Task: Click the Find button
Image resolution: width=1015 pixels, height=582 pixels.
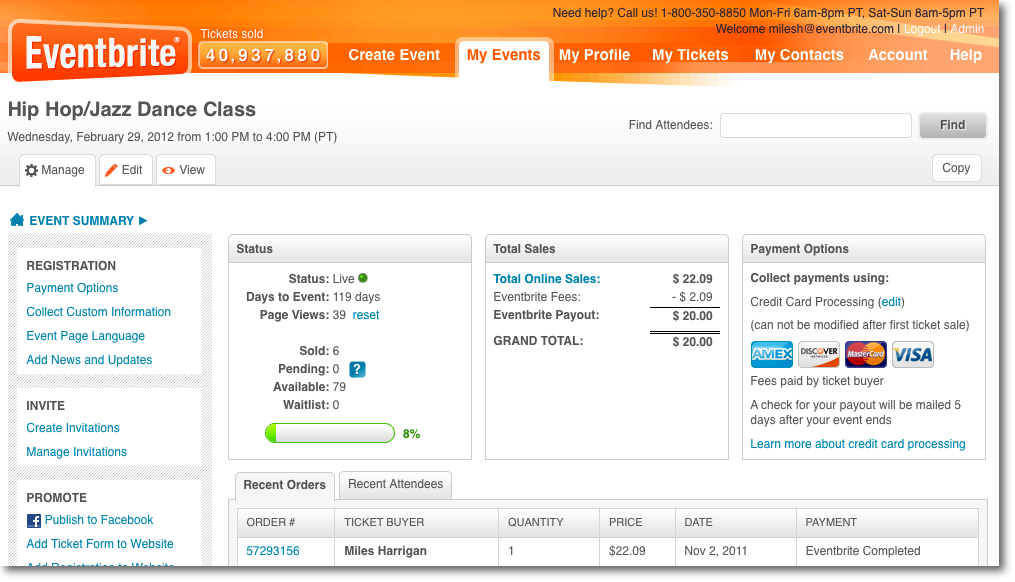Action: coord(952,125)
